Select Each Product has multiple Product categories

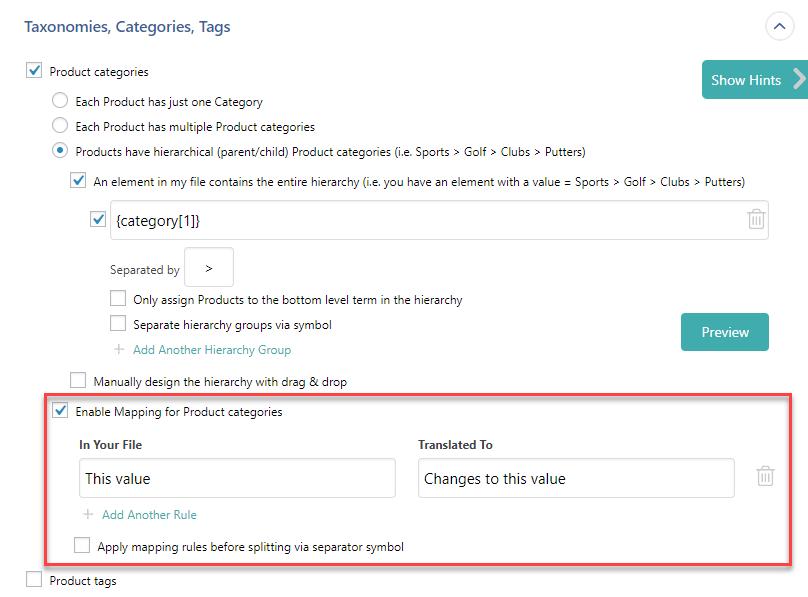pyautogui.click(x=60, y=126)
